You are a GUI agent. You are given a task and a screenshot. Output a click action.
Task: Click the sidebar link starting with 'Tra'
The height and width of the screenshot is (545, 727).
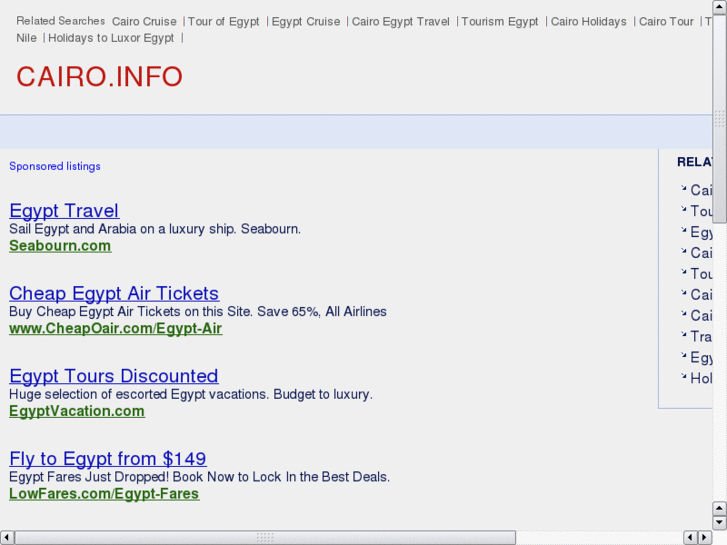click(701, 336)
